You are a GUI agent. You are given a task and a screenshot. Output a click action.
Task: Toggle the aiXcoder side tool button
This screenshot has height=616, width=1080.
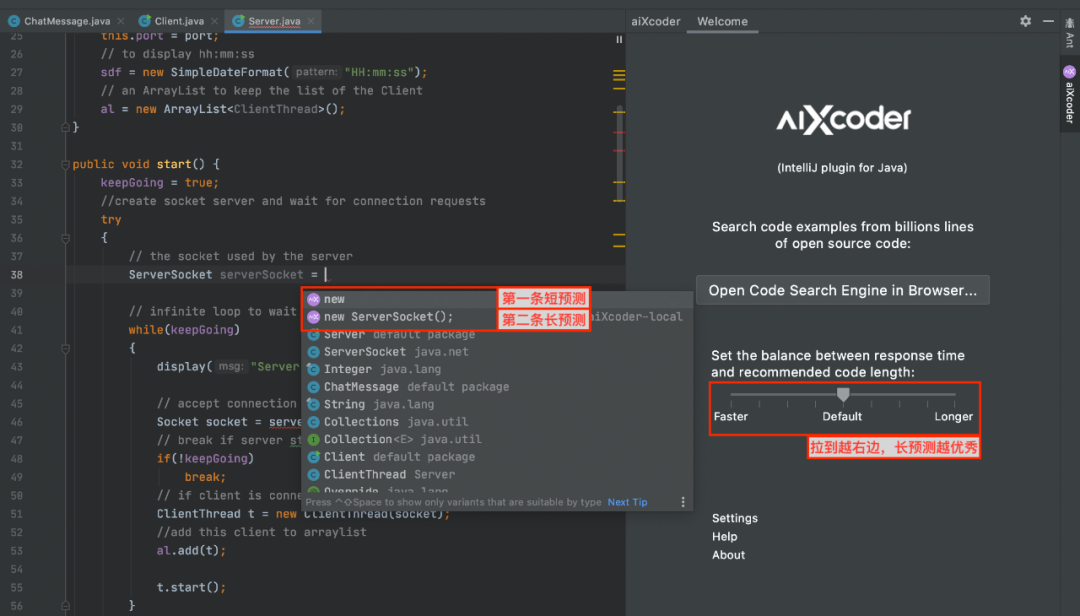point(1069,94)
